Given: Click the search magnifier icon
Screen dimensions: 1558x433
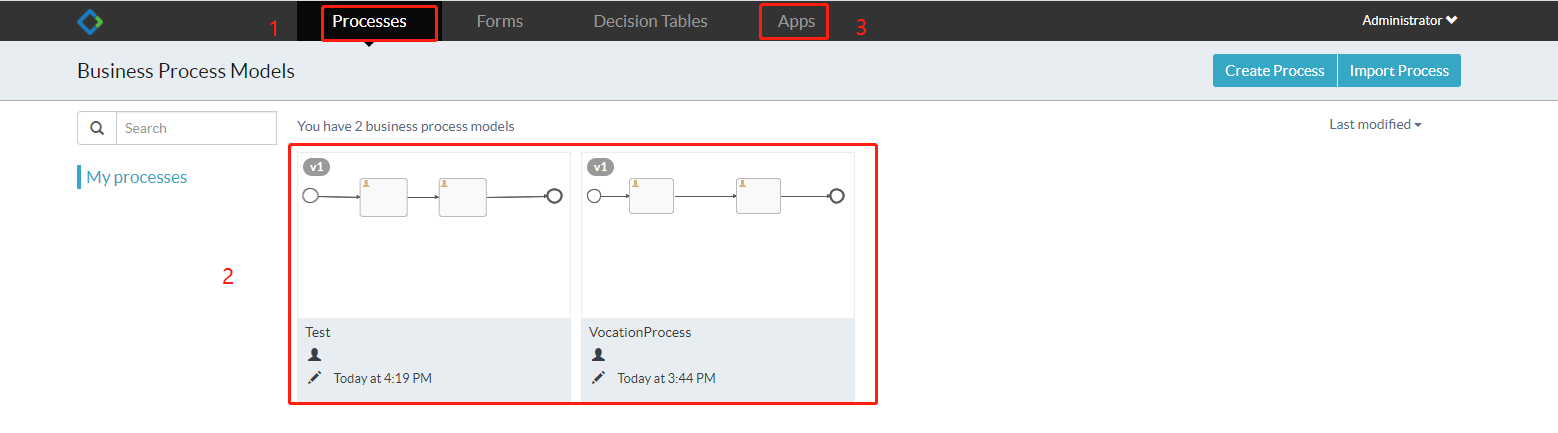Looking at the screenshot, I should [97, 128].
